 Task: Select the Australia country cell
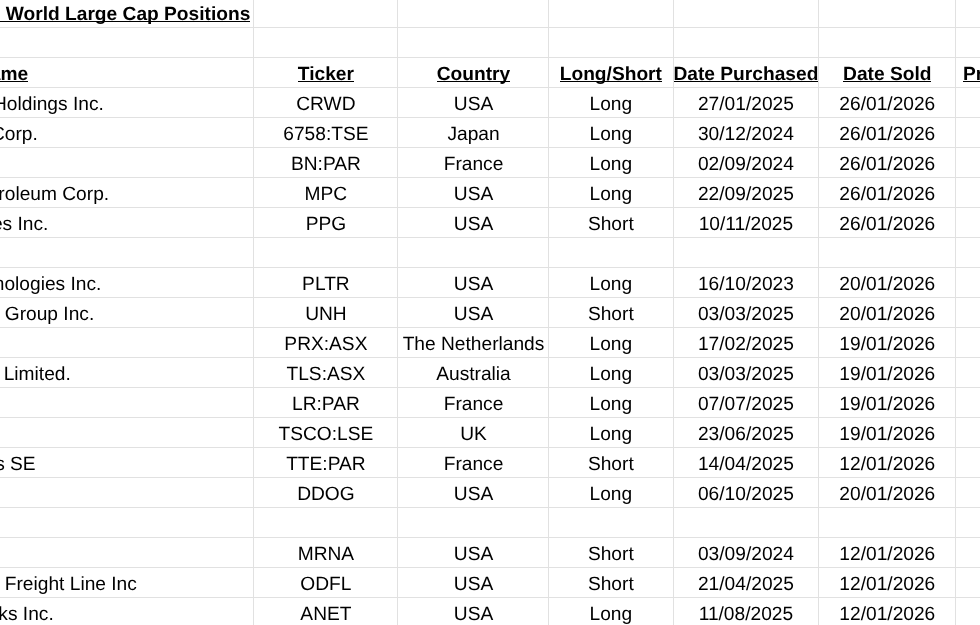pos(473,374)
